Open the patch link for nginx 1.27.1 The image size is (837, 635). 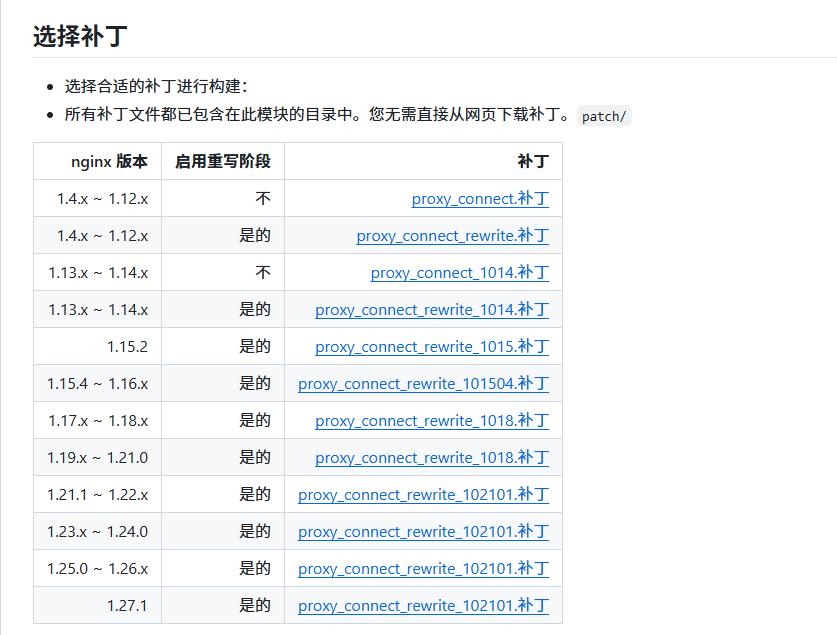(423, 606)
